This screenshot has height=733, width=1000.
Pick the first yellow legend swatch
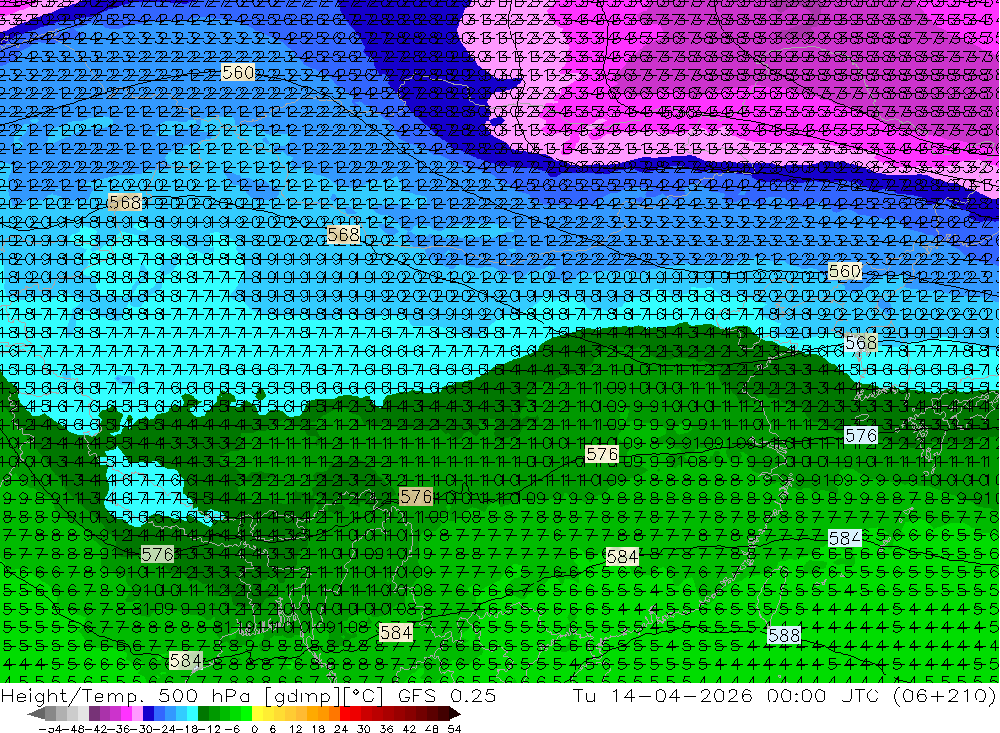(x=258, y=714)
